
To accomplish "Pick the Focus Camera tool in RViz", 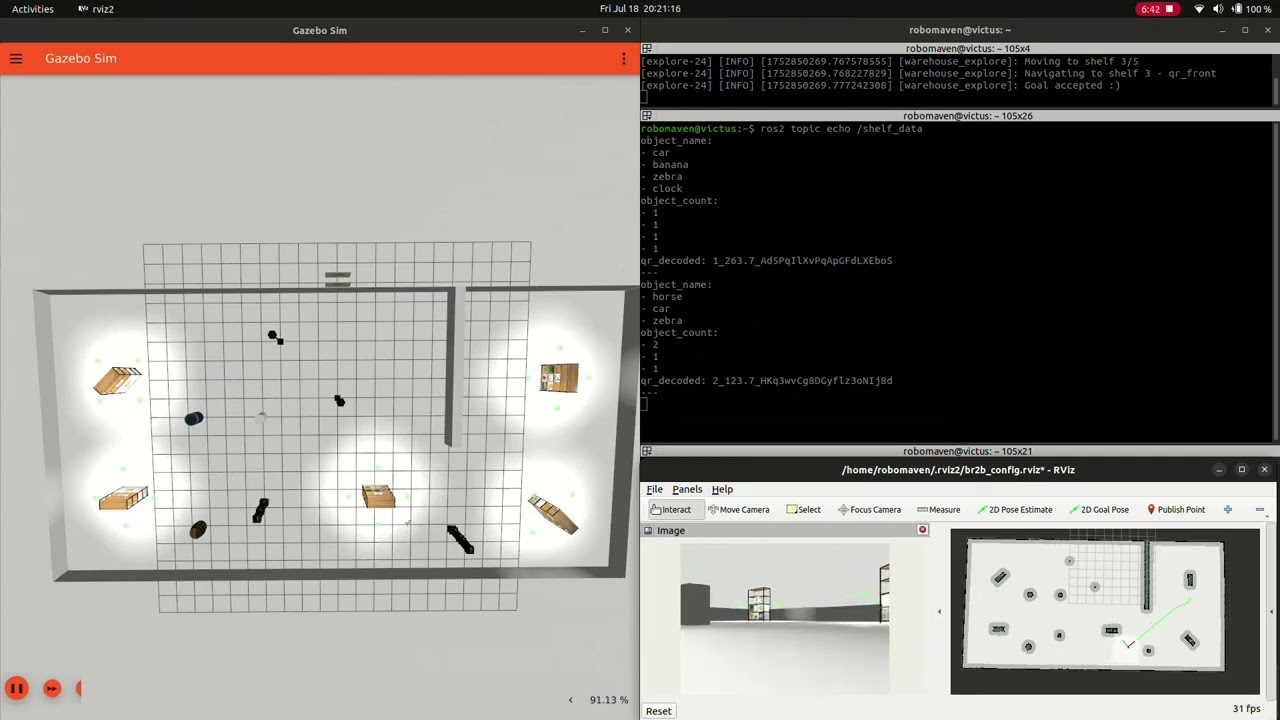I will click(x=869, y=510).
